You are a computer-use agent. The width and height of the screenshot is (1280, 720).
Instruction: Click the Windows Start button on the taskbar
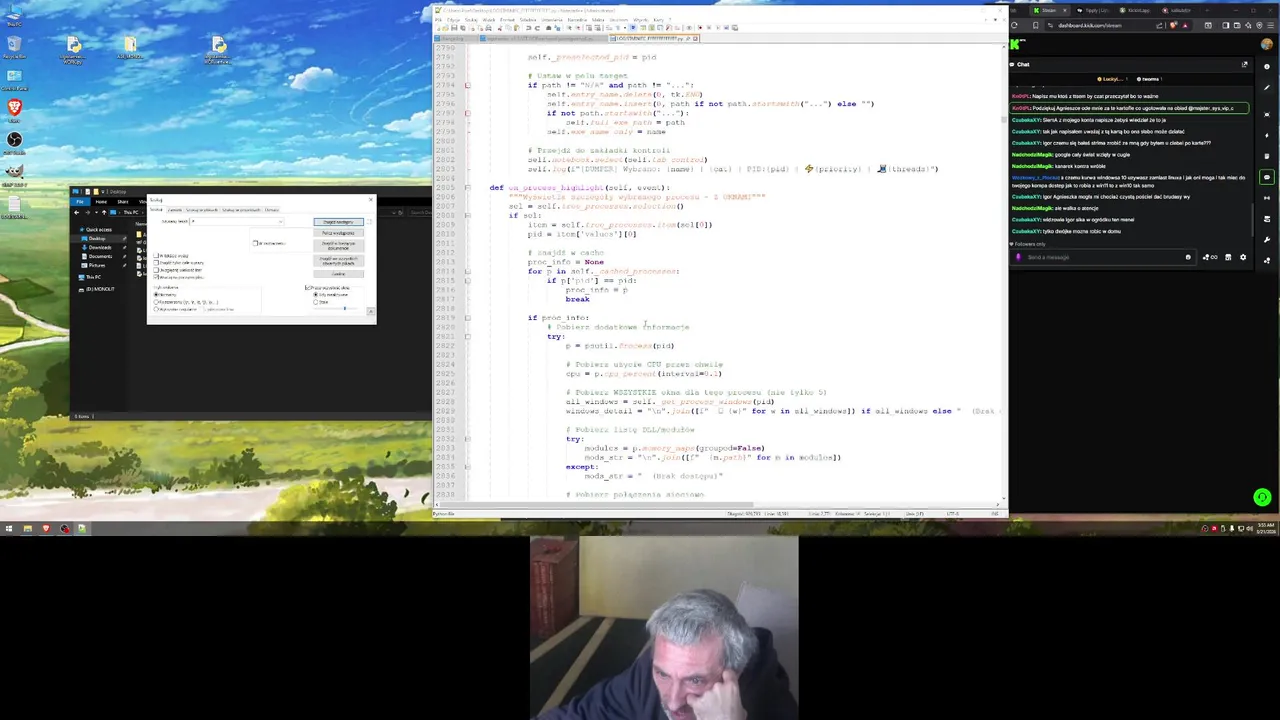coord(8,528)
